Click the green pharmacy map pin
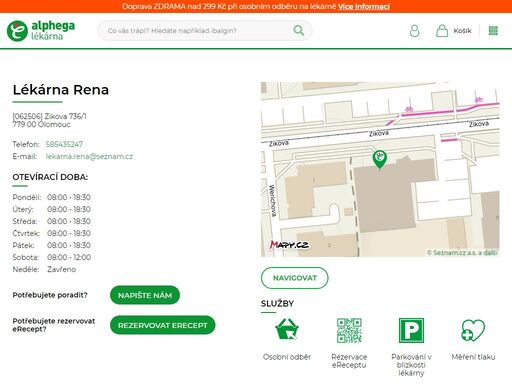 click(380, 160)
